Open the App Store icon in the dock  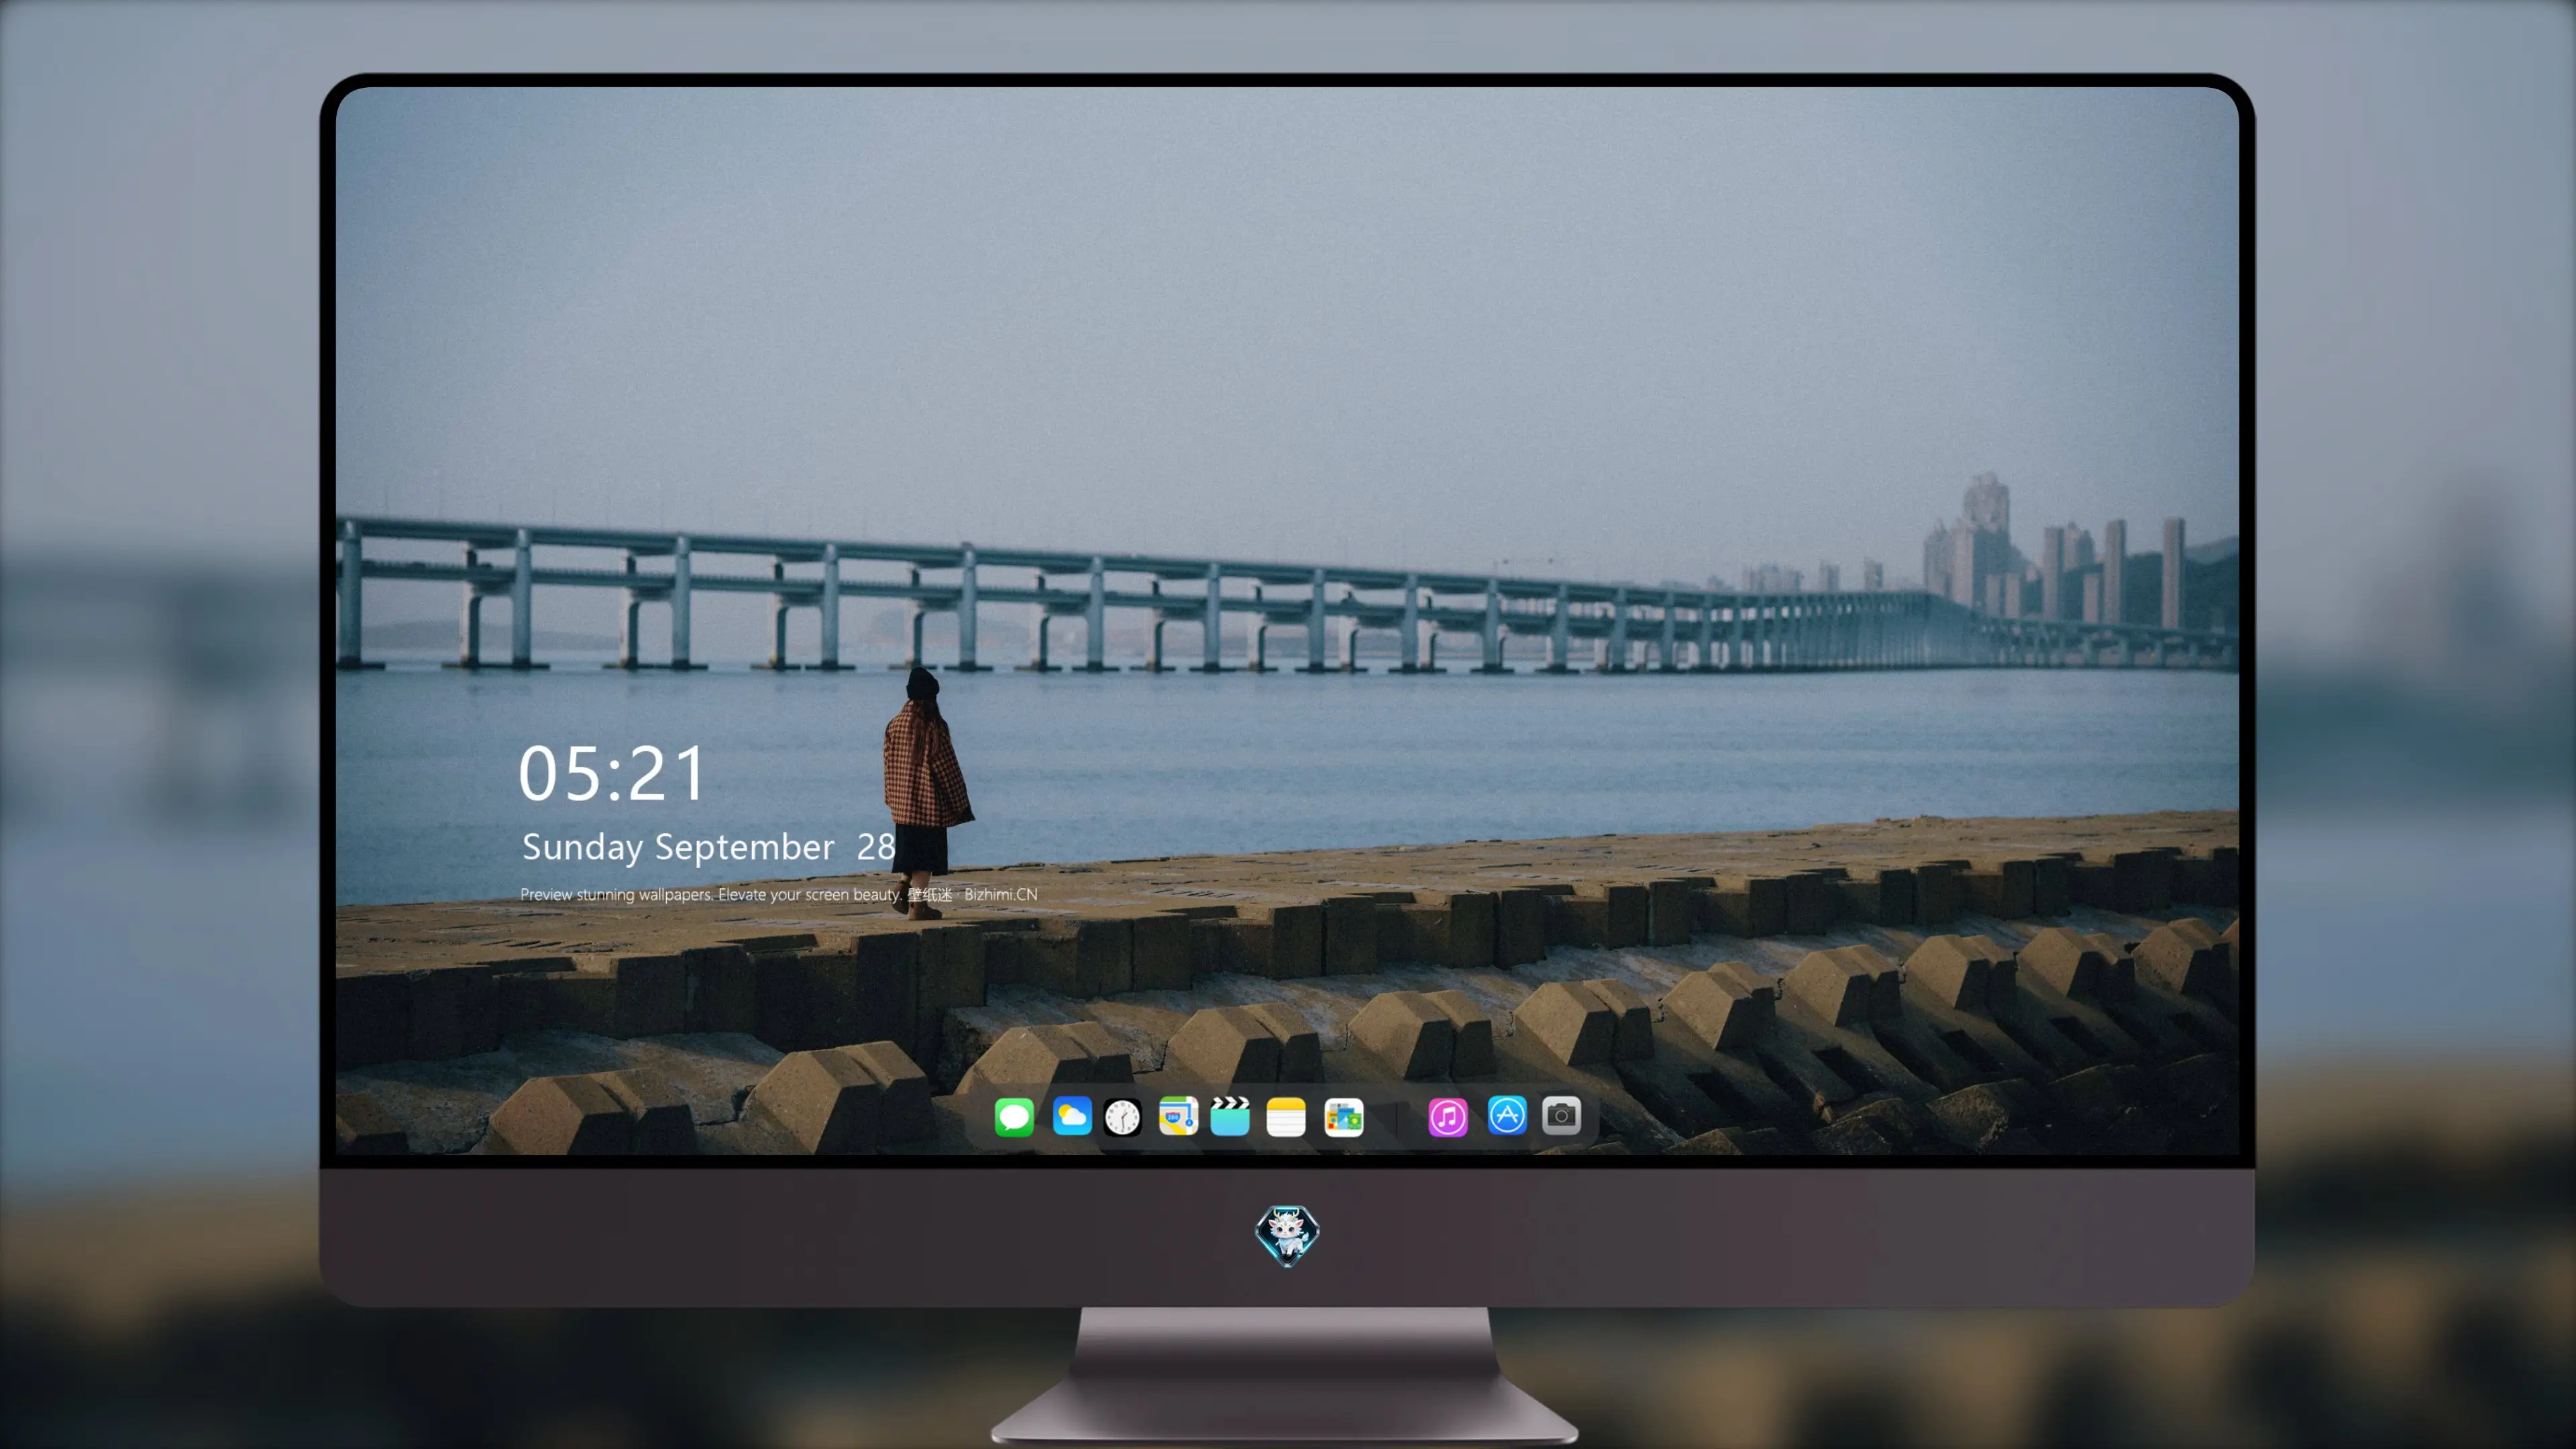1506,1115
